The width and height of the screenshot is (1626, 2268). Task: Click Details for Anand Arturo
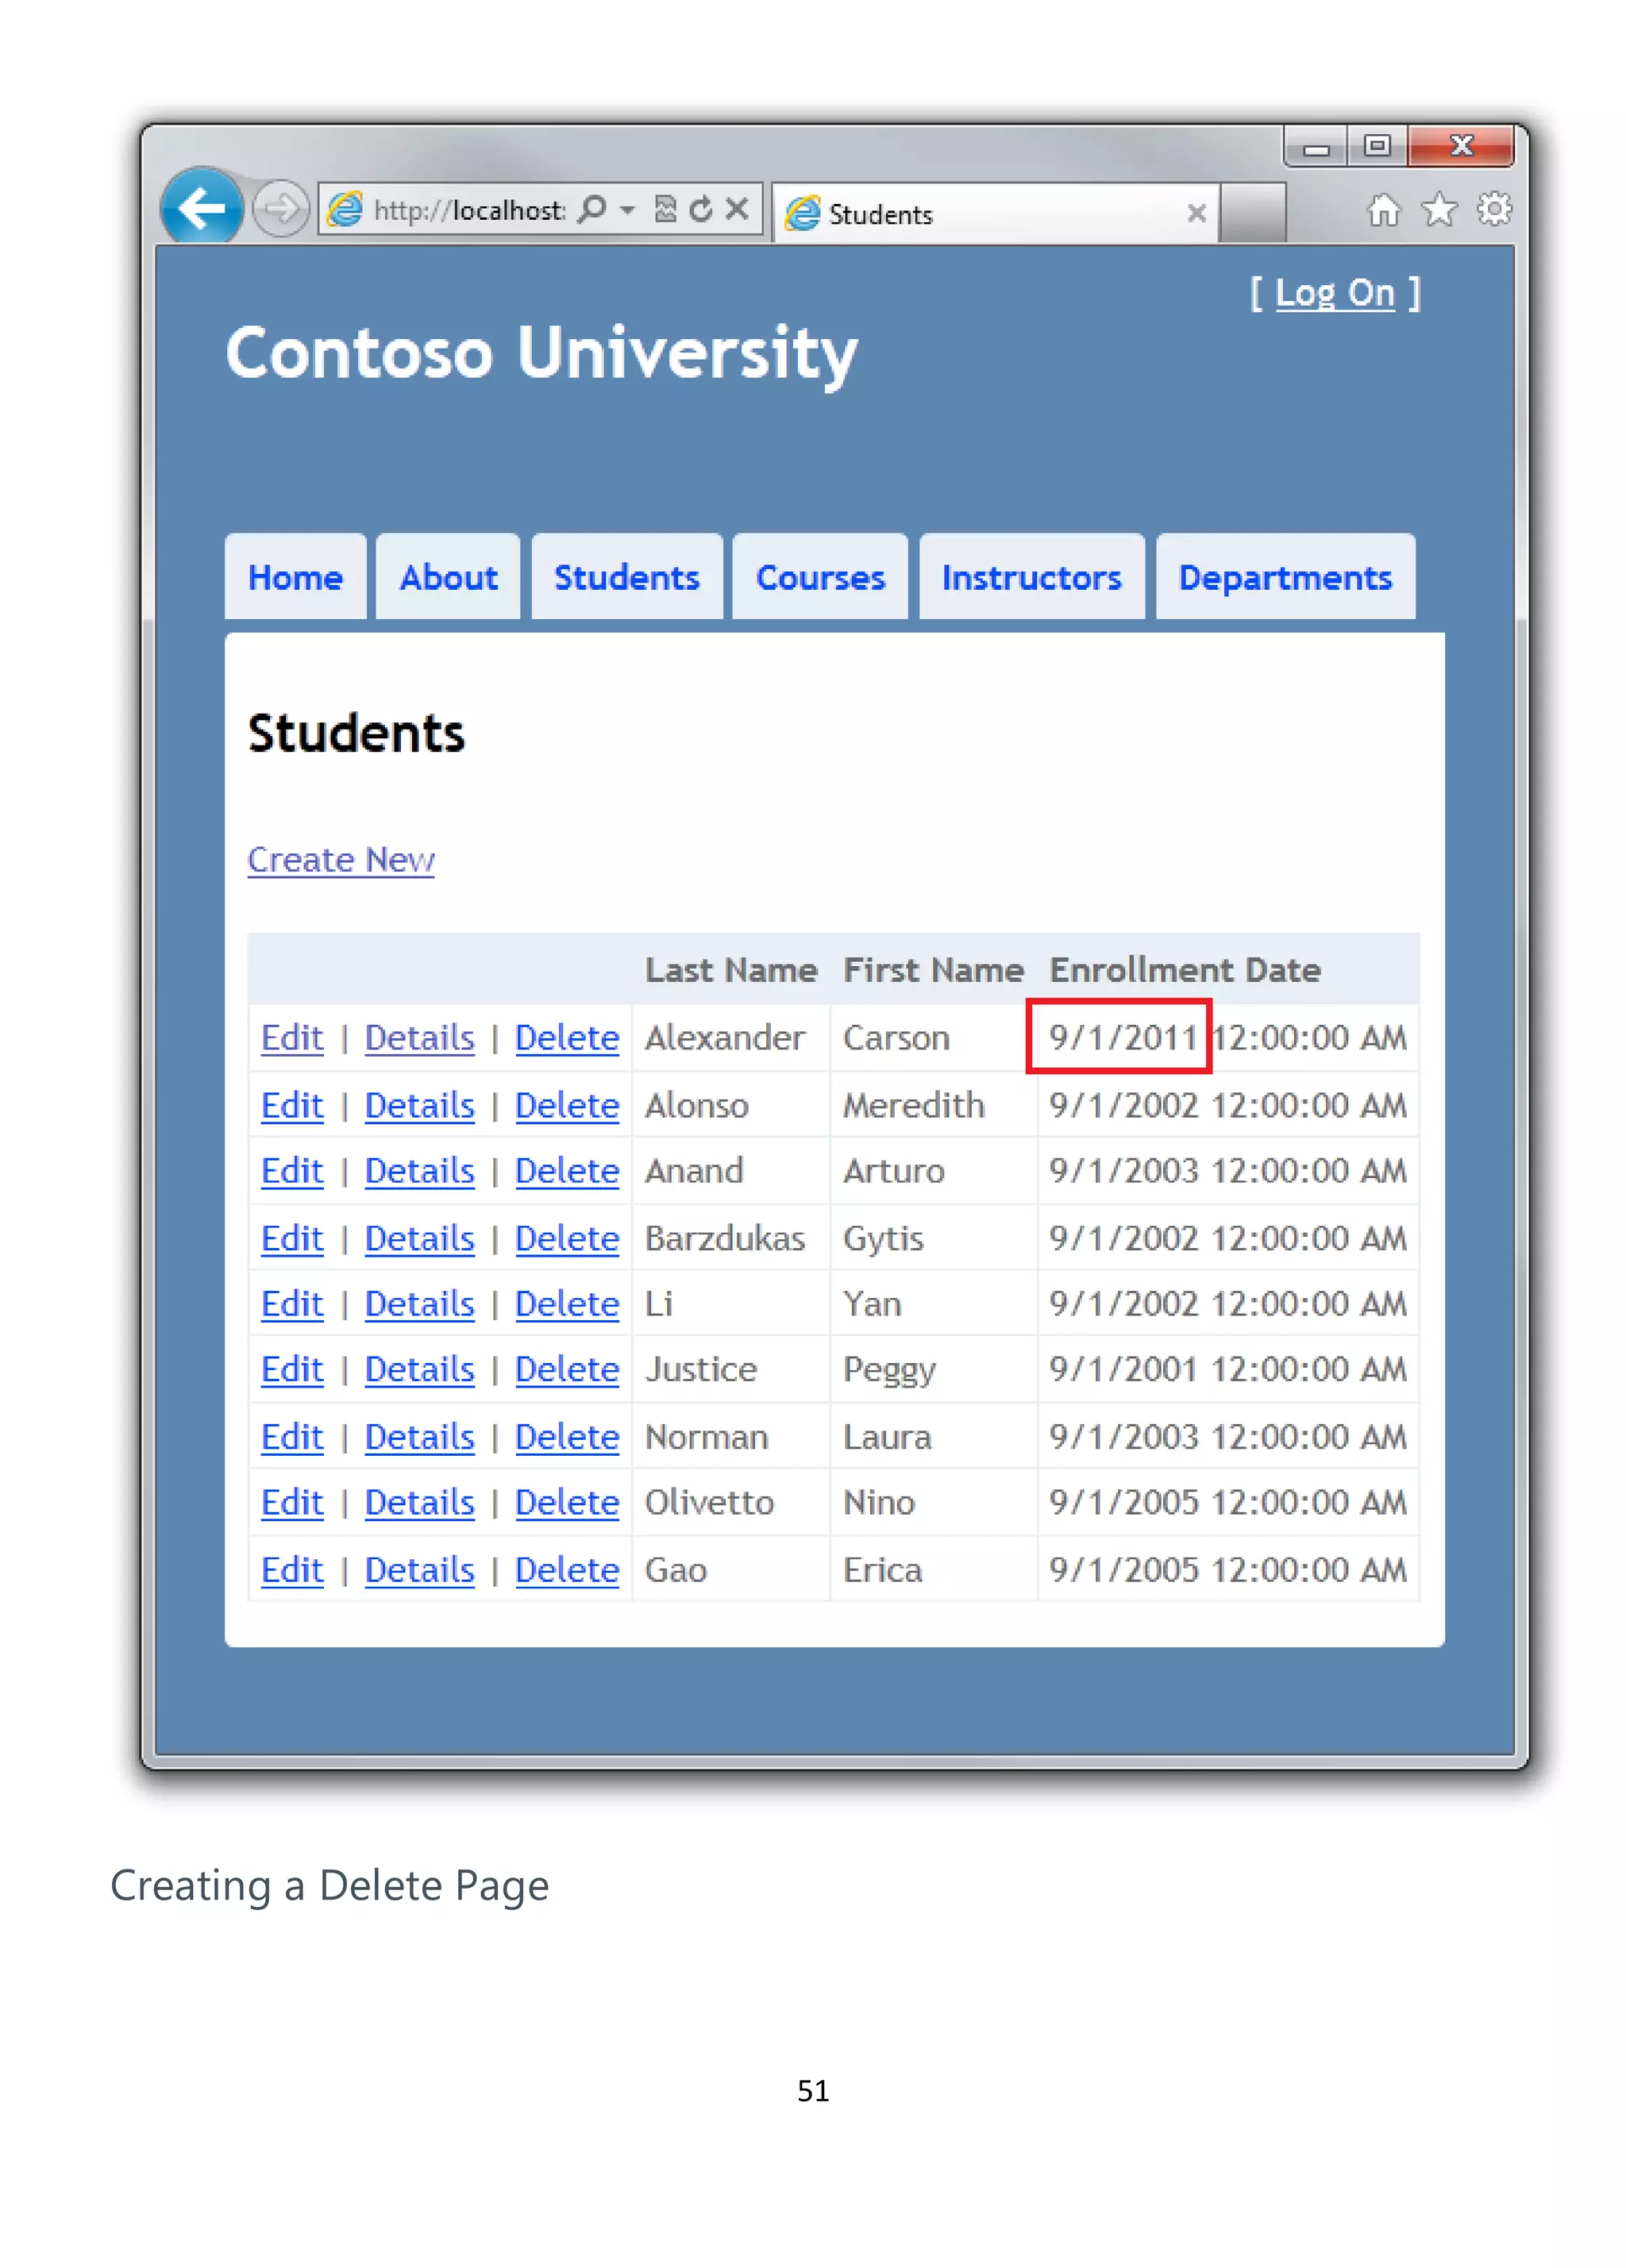point(419,1171)
